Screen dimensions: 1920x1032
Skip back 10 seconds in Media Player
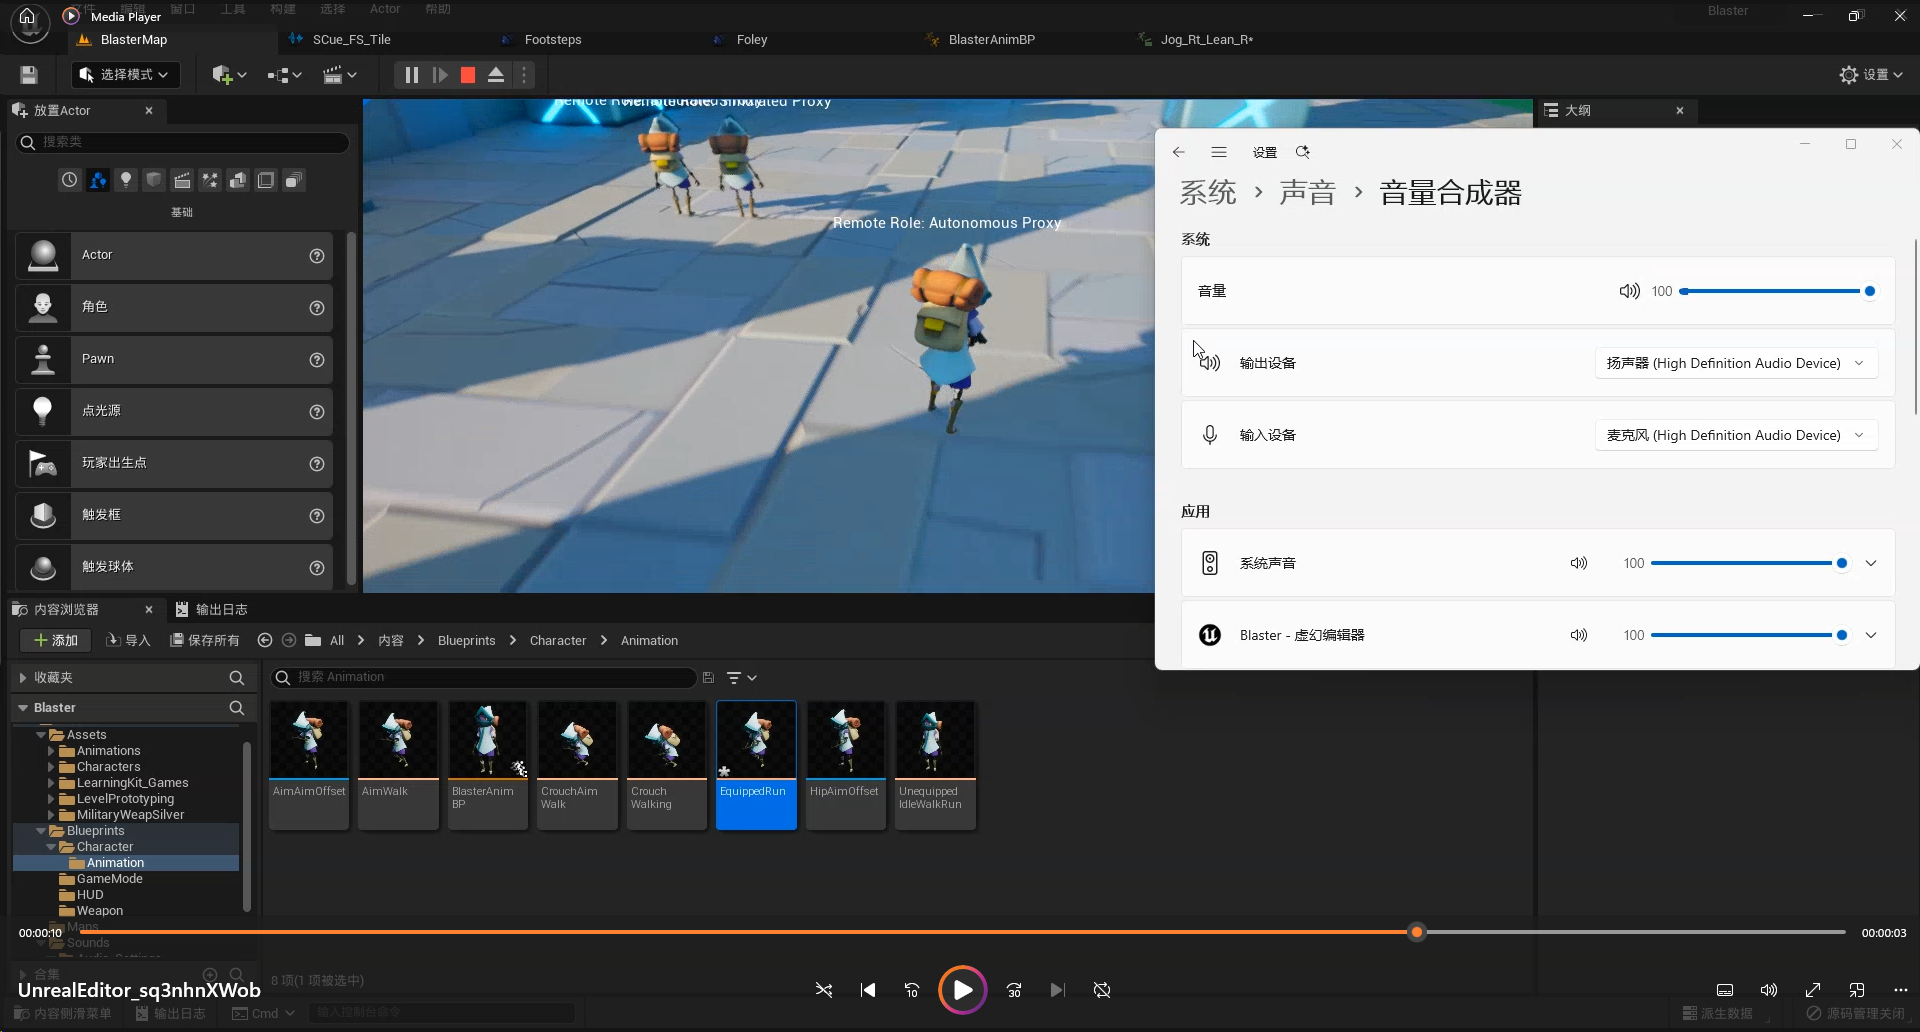coord(912,990)
